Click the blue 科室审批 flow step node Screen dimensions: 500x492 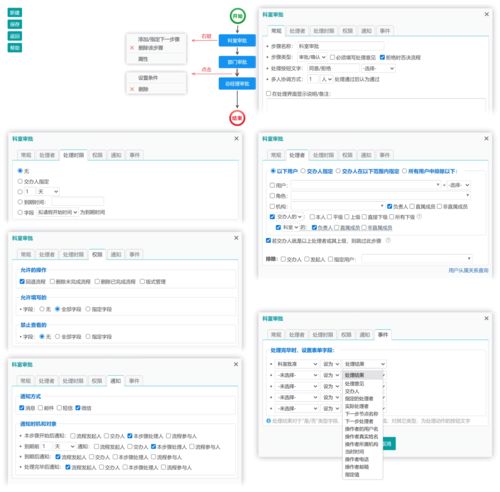coord(237,40)
